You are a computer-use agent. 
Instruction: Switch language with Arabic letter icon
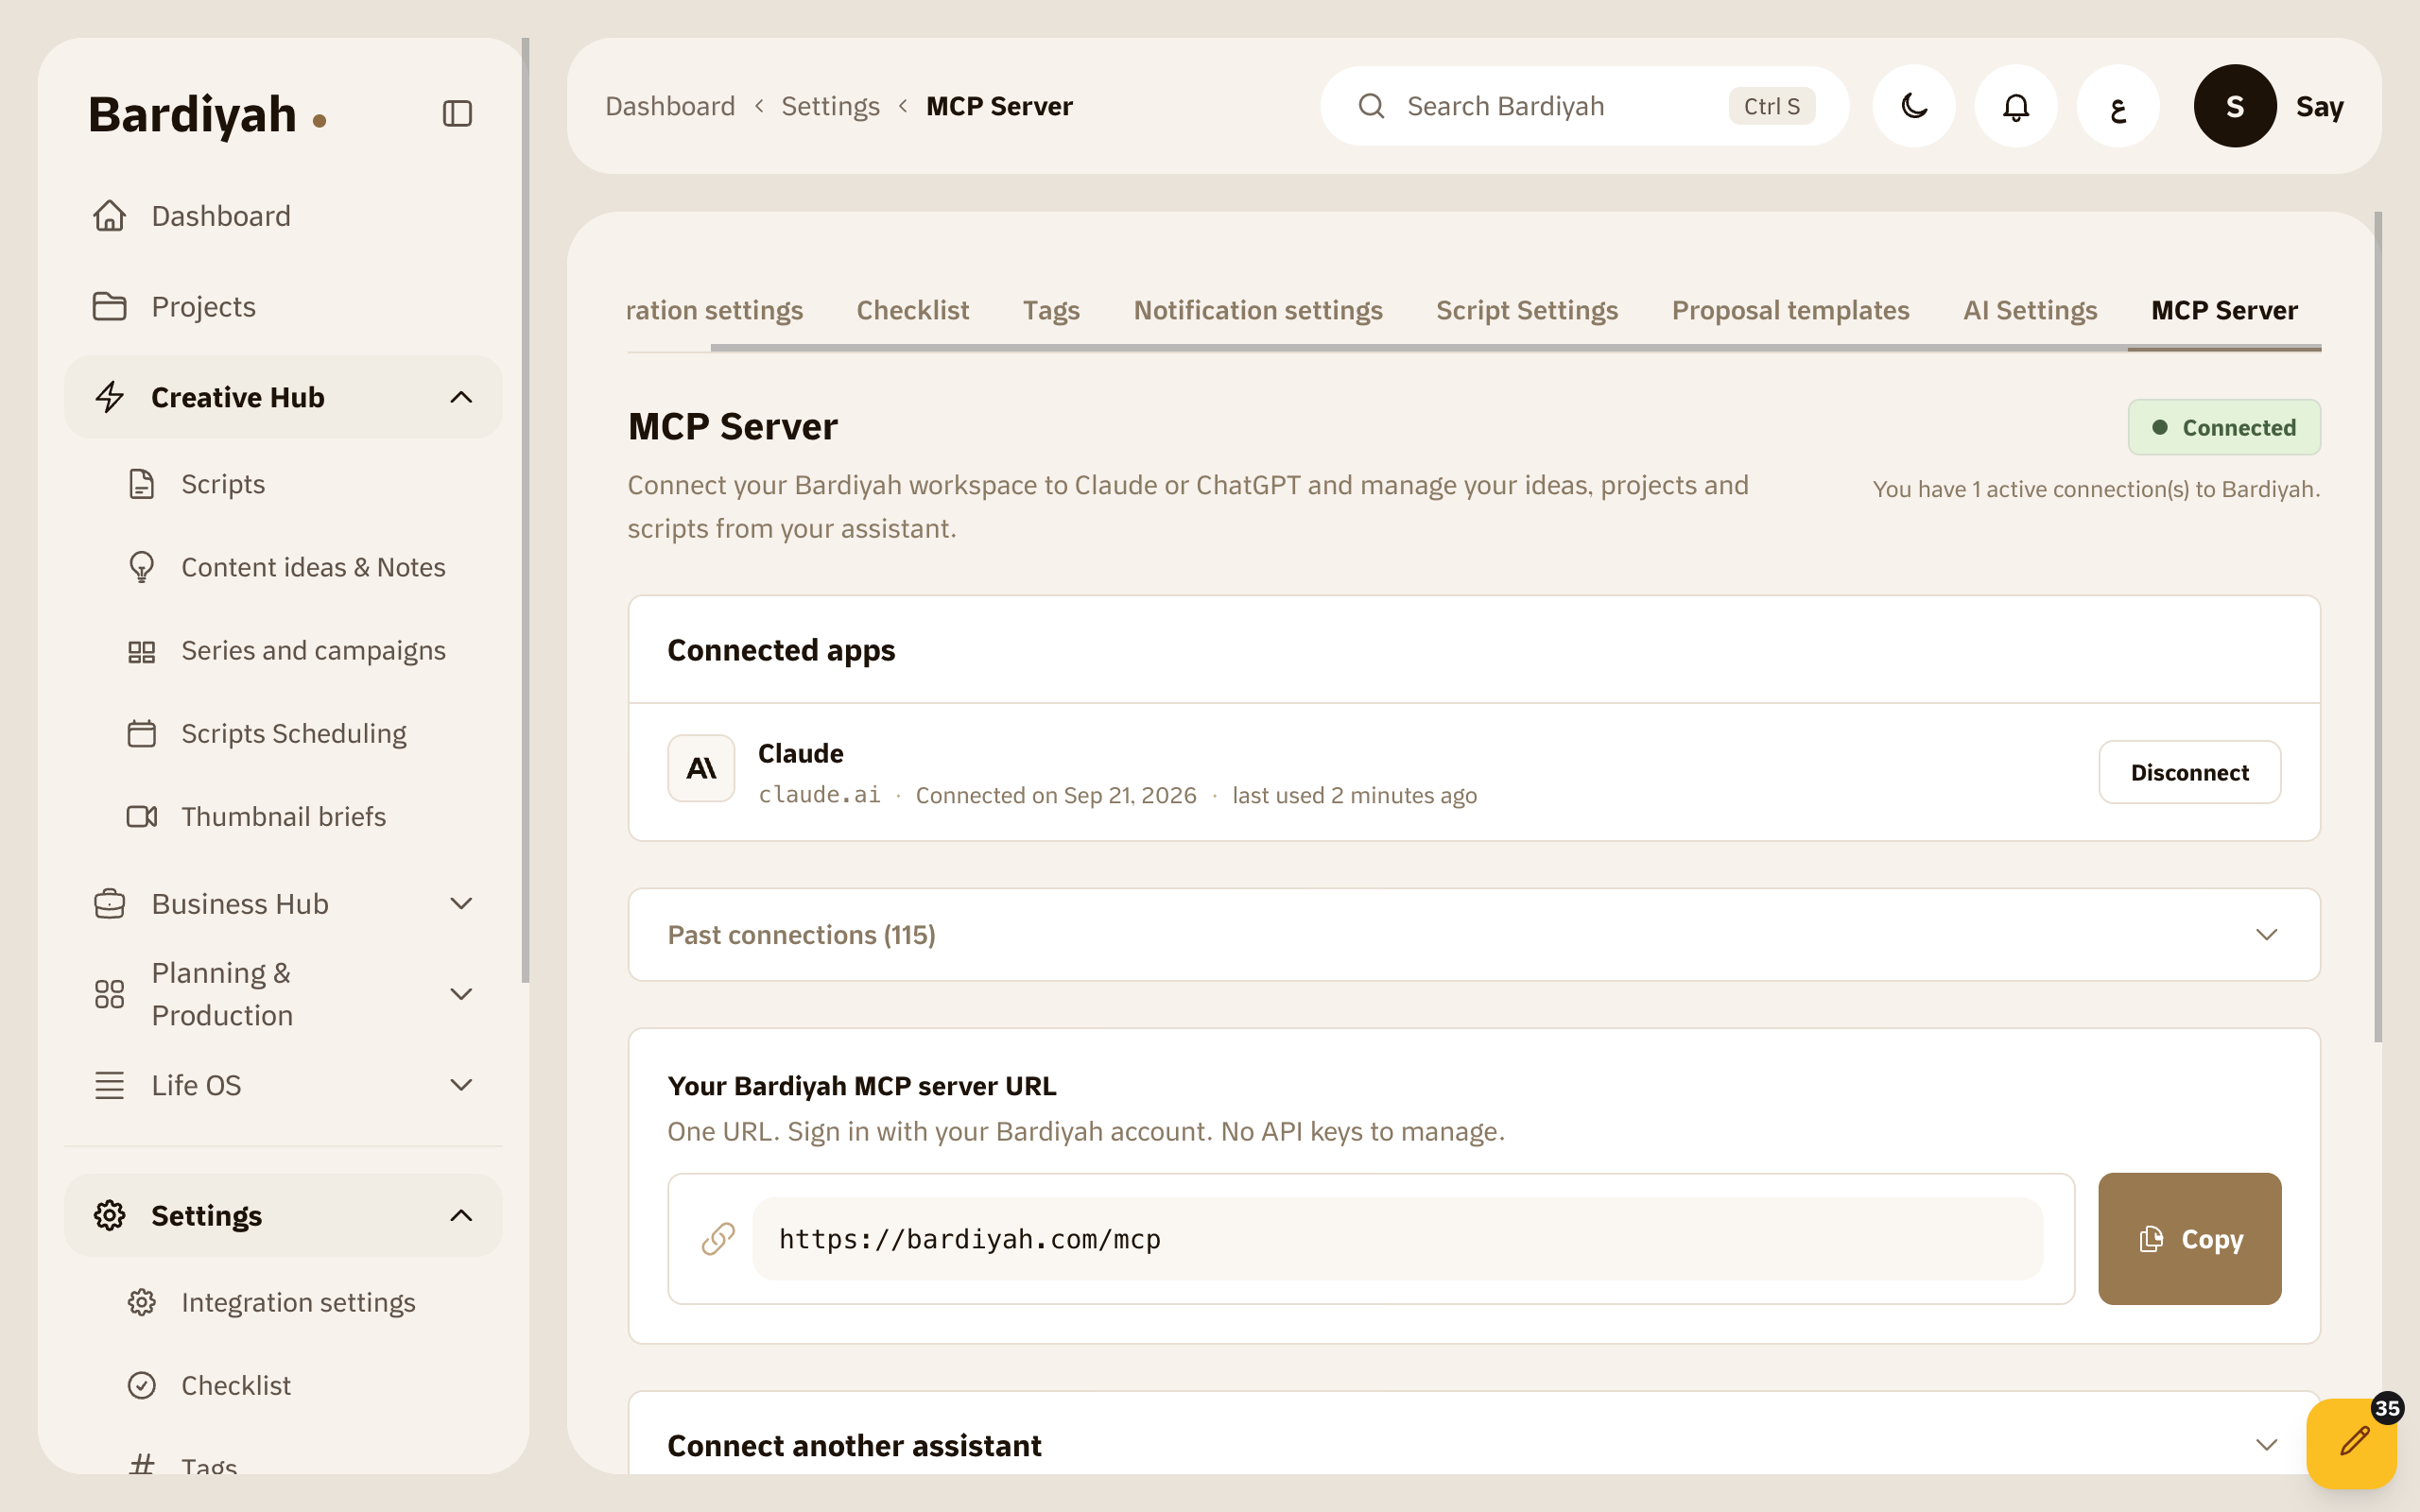pyautogui.click(x=2118, y=106)
